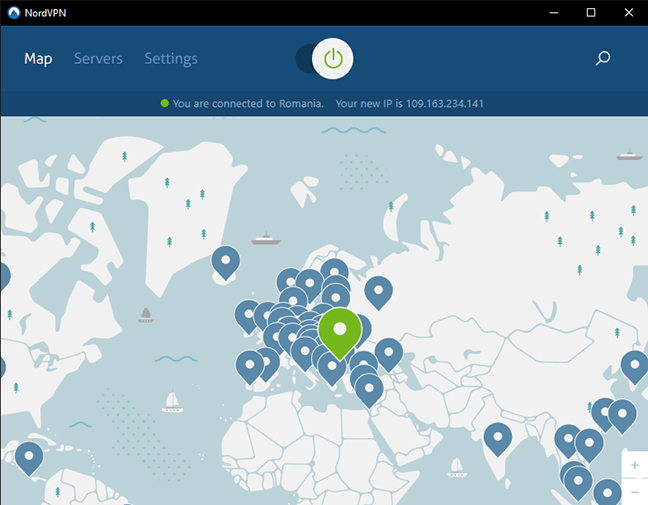Click the green connection status dot
The height and width of the screenshot is (505, 648).
[x=164, y=103]
